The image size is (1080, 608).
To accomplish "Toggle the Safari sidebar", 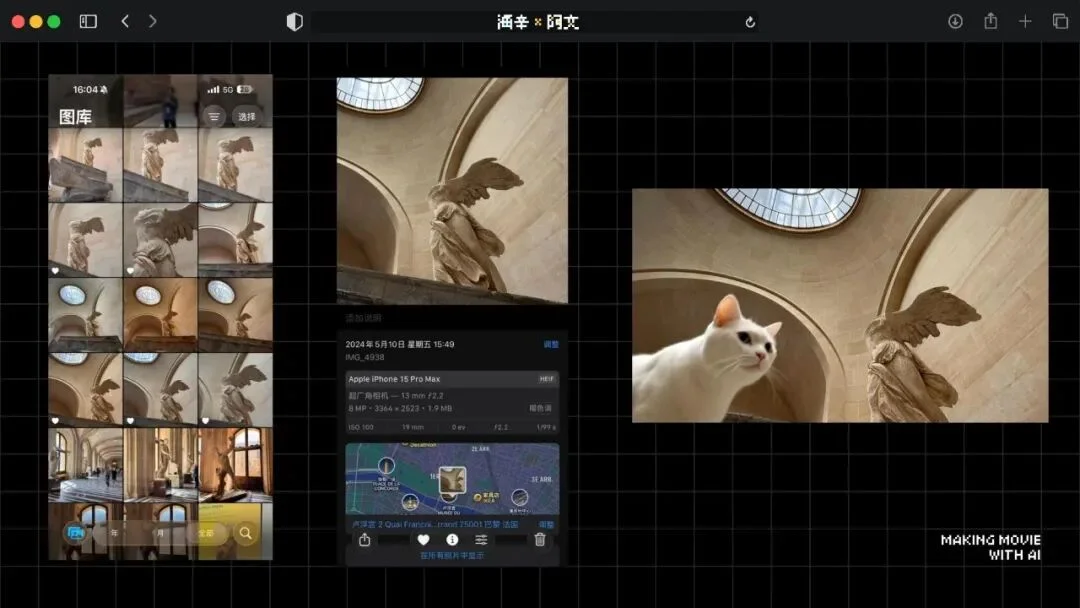I will 88,21.
